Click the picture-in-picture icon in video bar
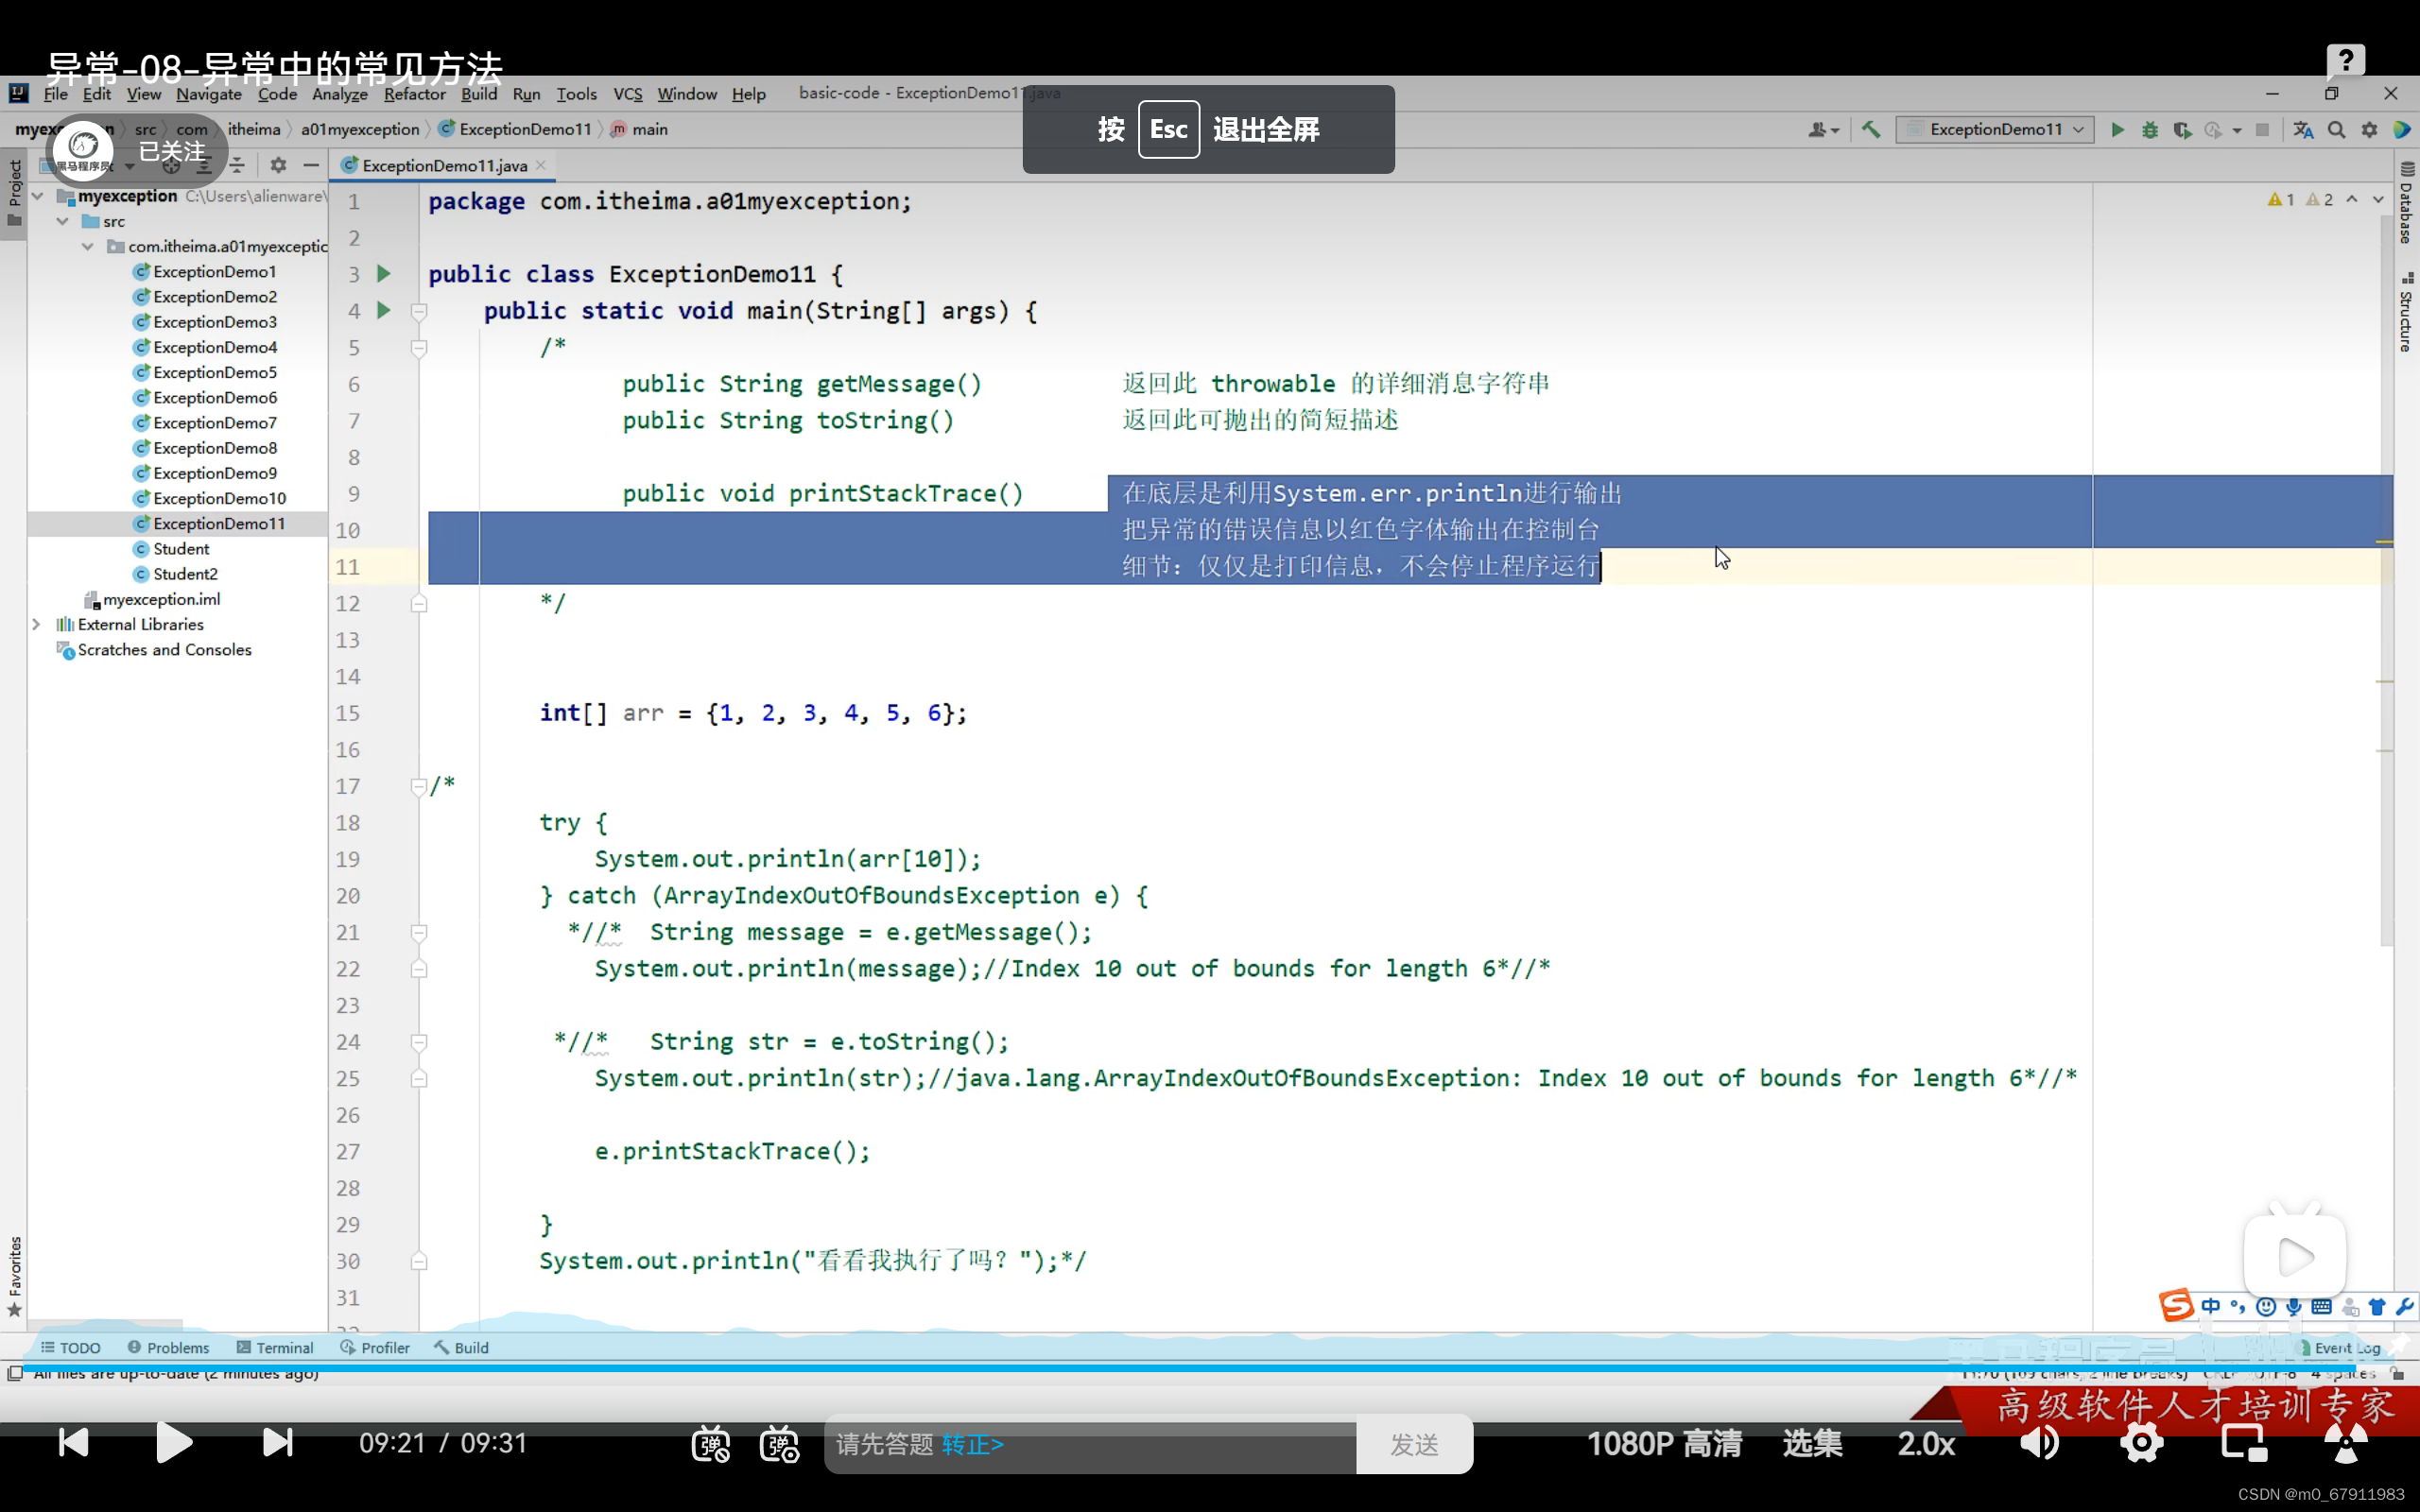Screen dimensions: 2420x1512 click(2243, 1443)
